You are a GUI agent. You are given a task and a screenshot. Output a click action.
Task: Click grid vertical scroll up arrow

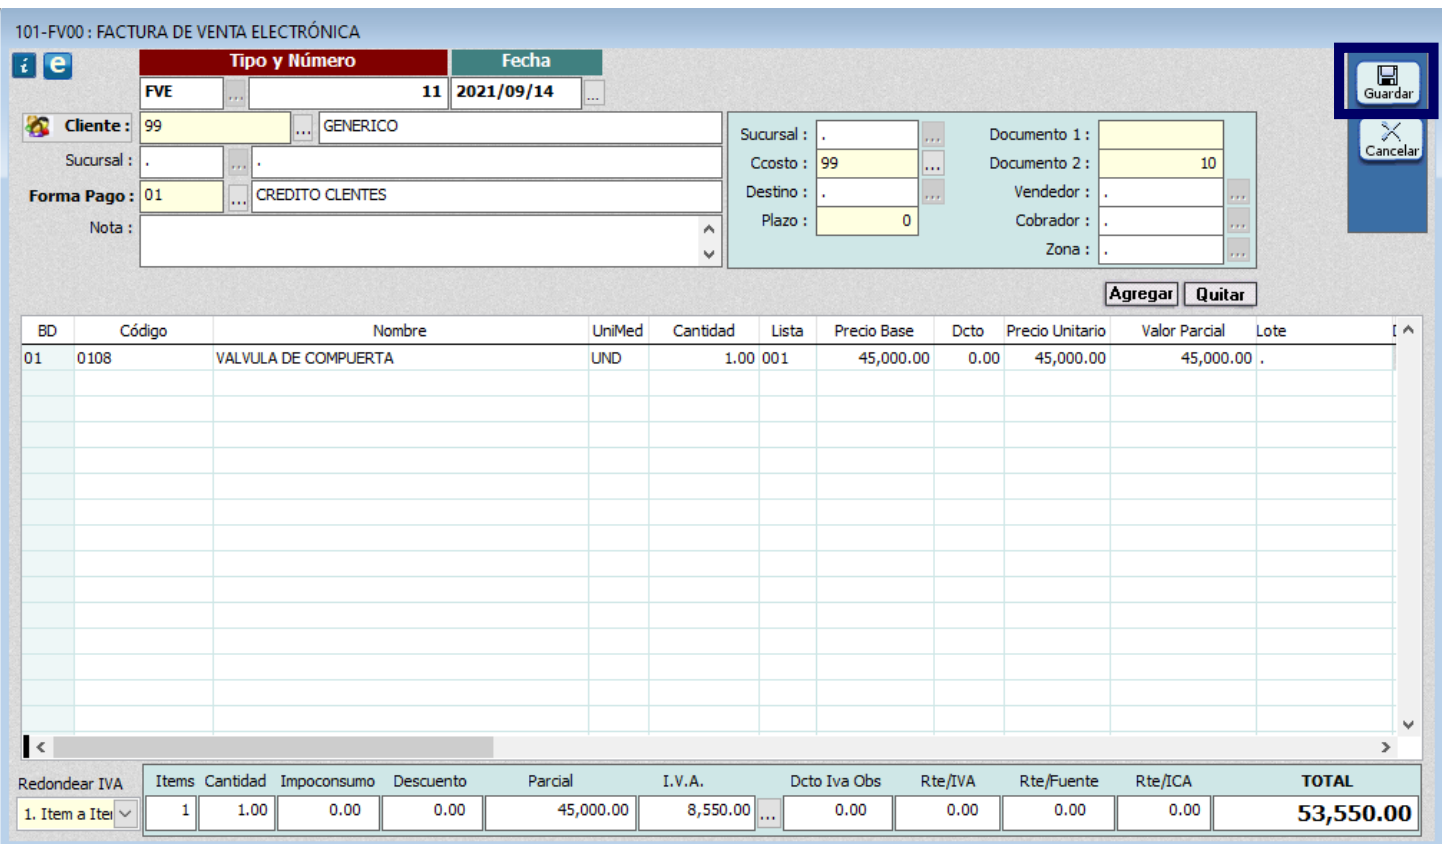coord(1408,330)
